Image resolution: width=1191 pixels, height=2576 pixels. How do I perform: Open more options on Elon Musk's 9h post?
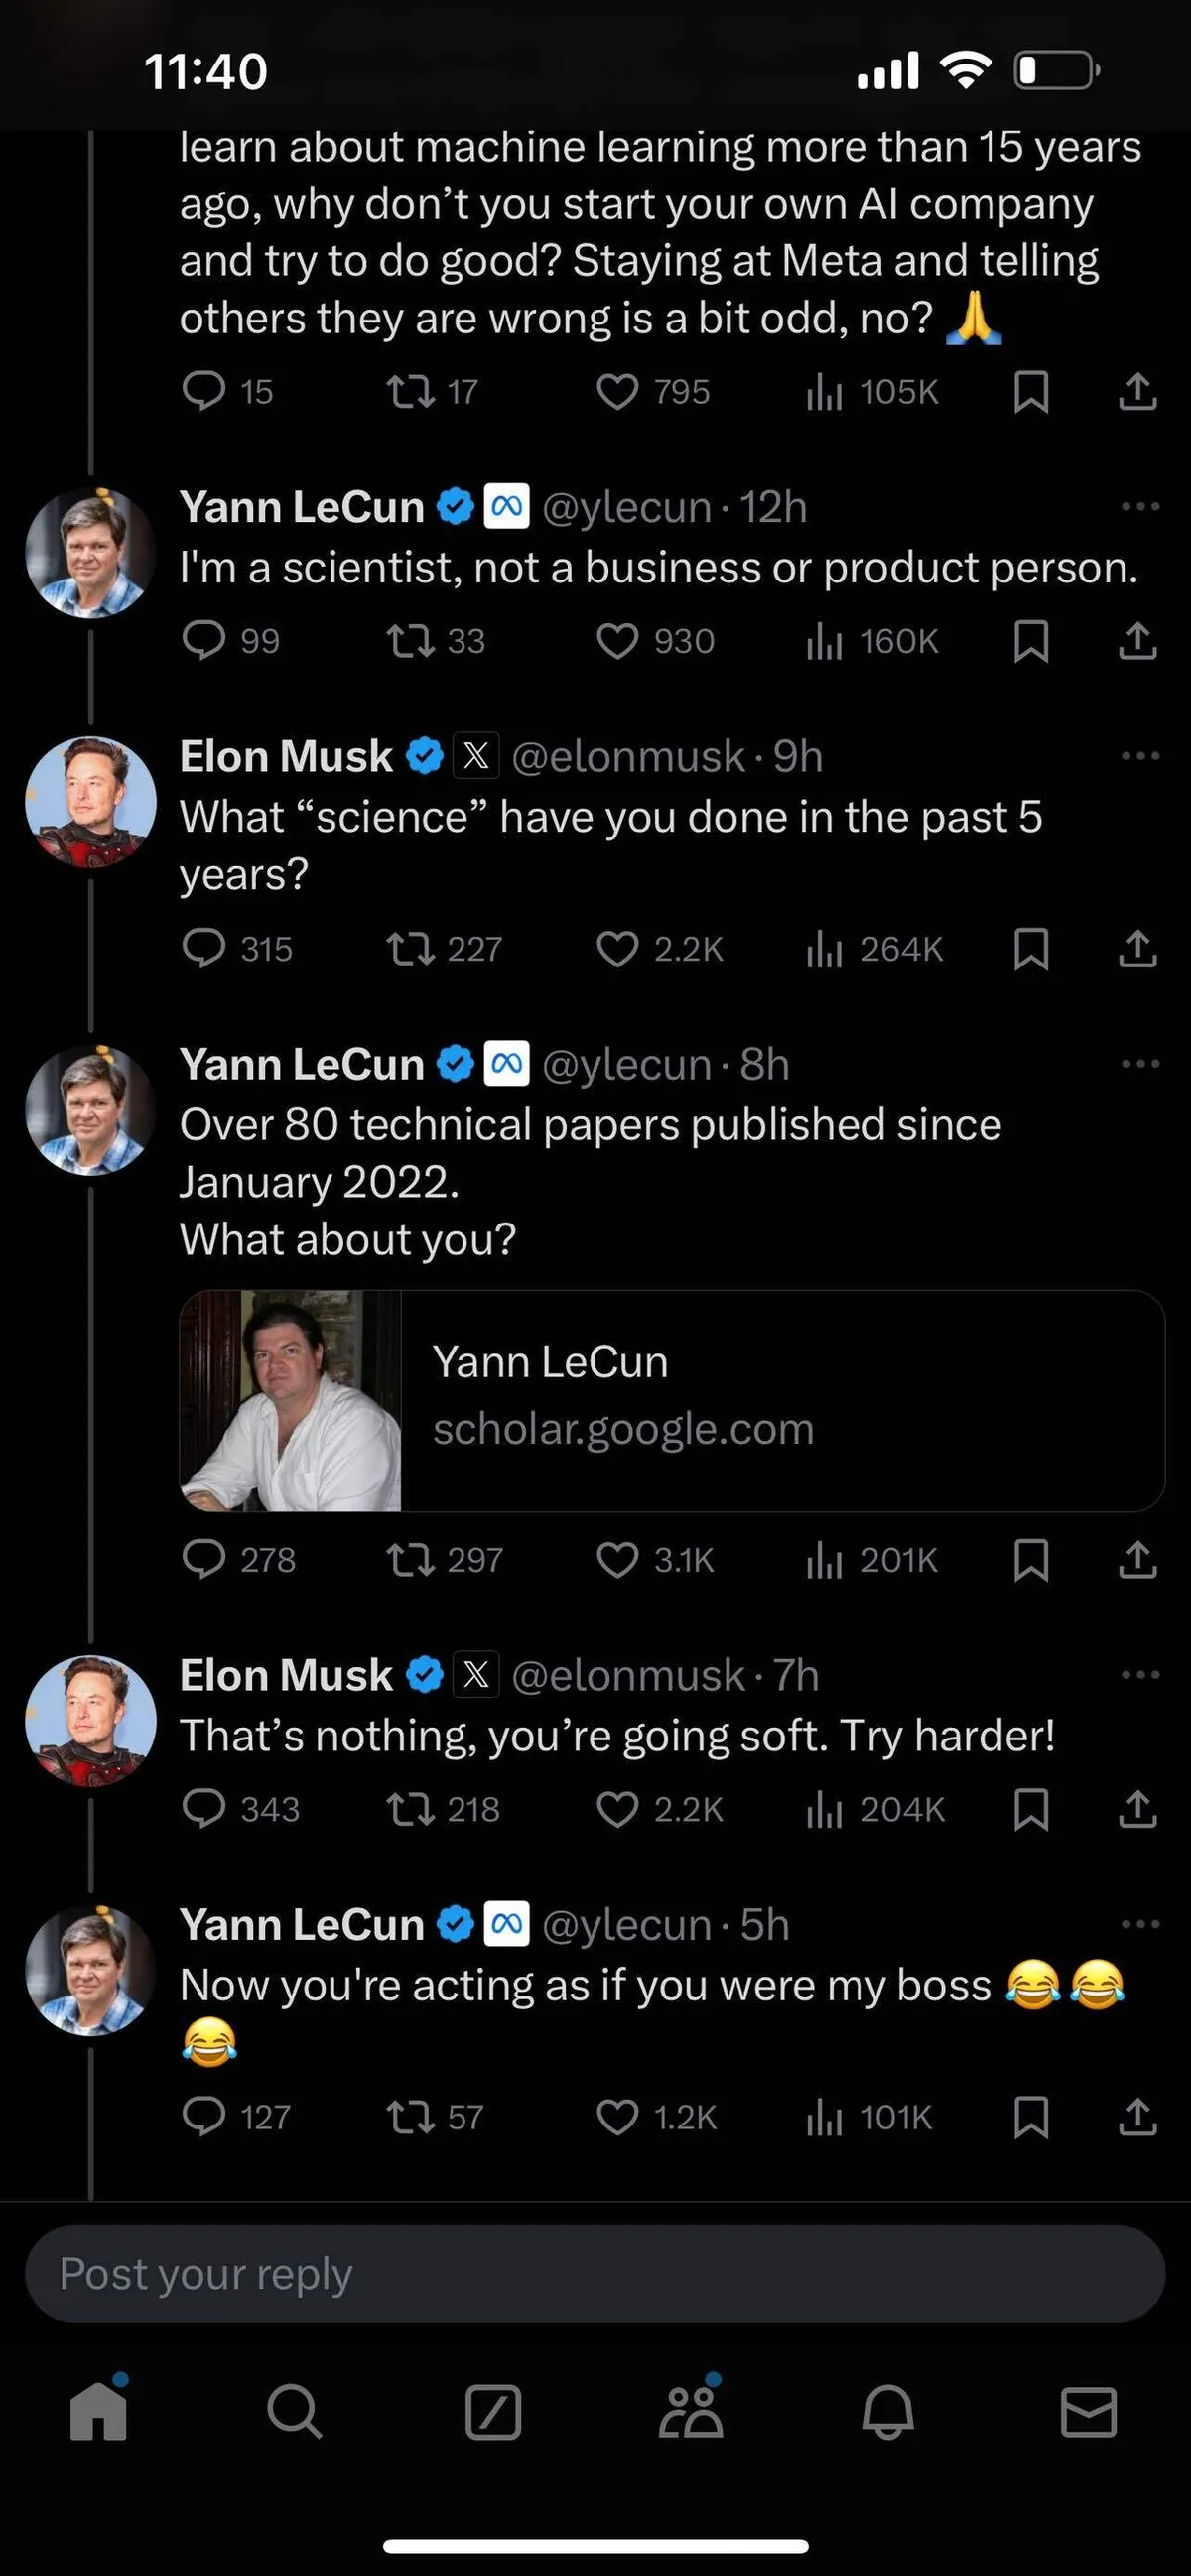pos(1140,756)
